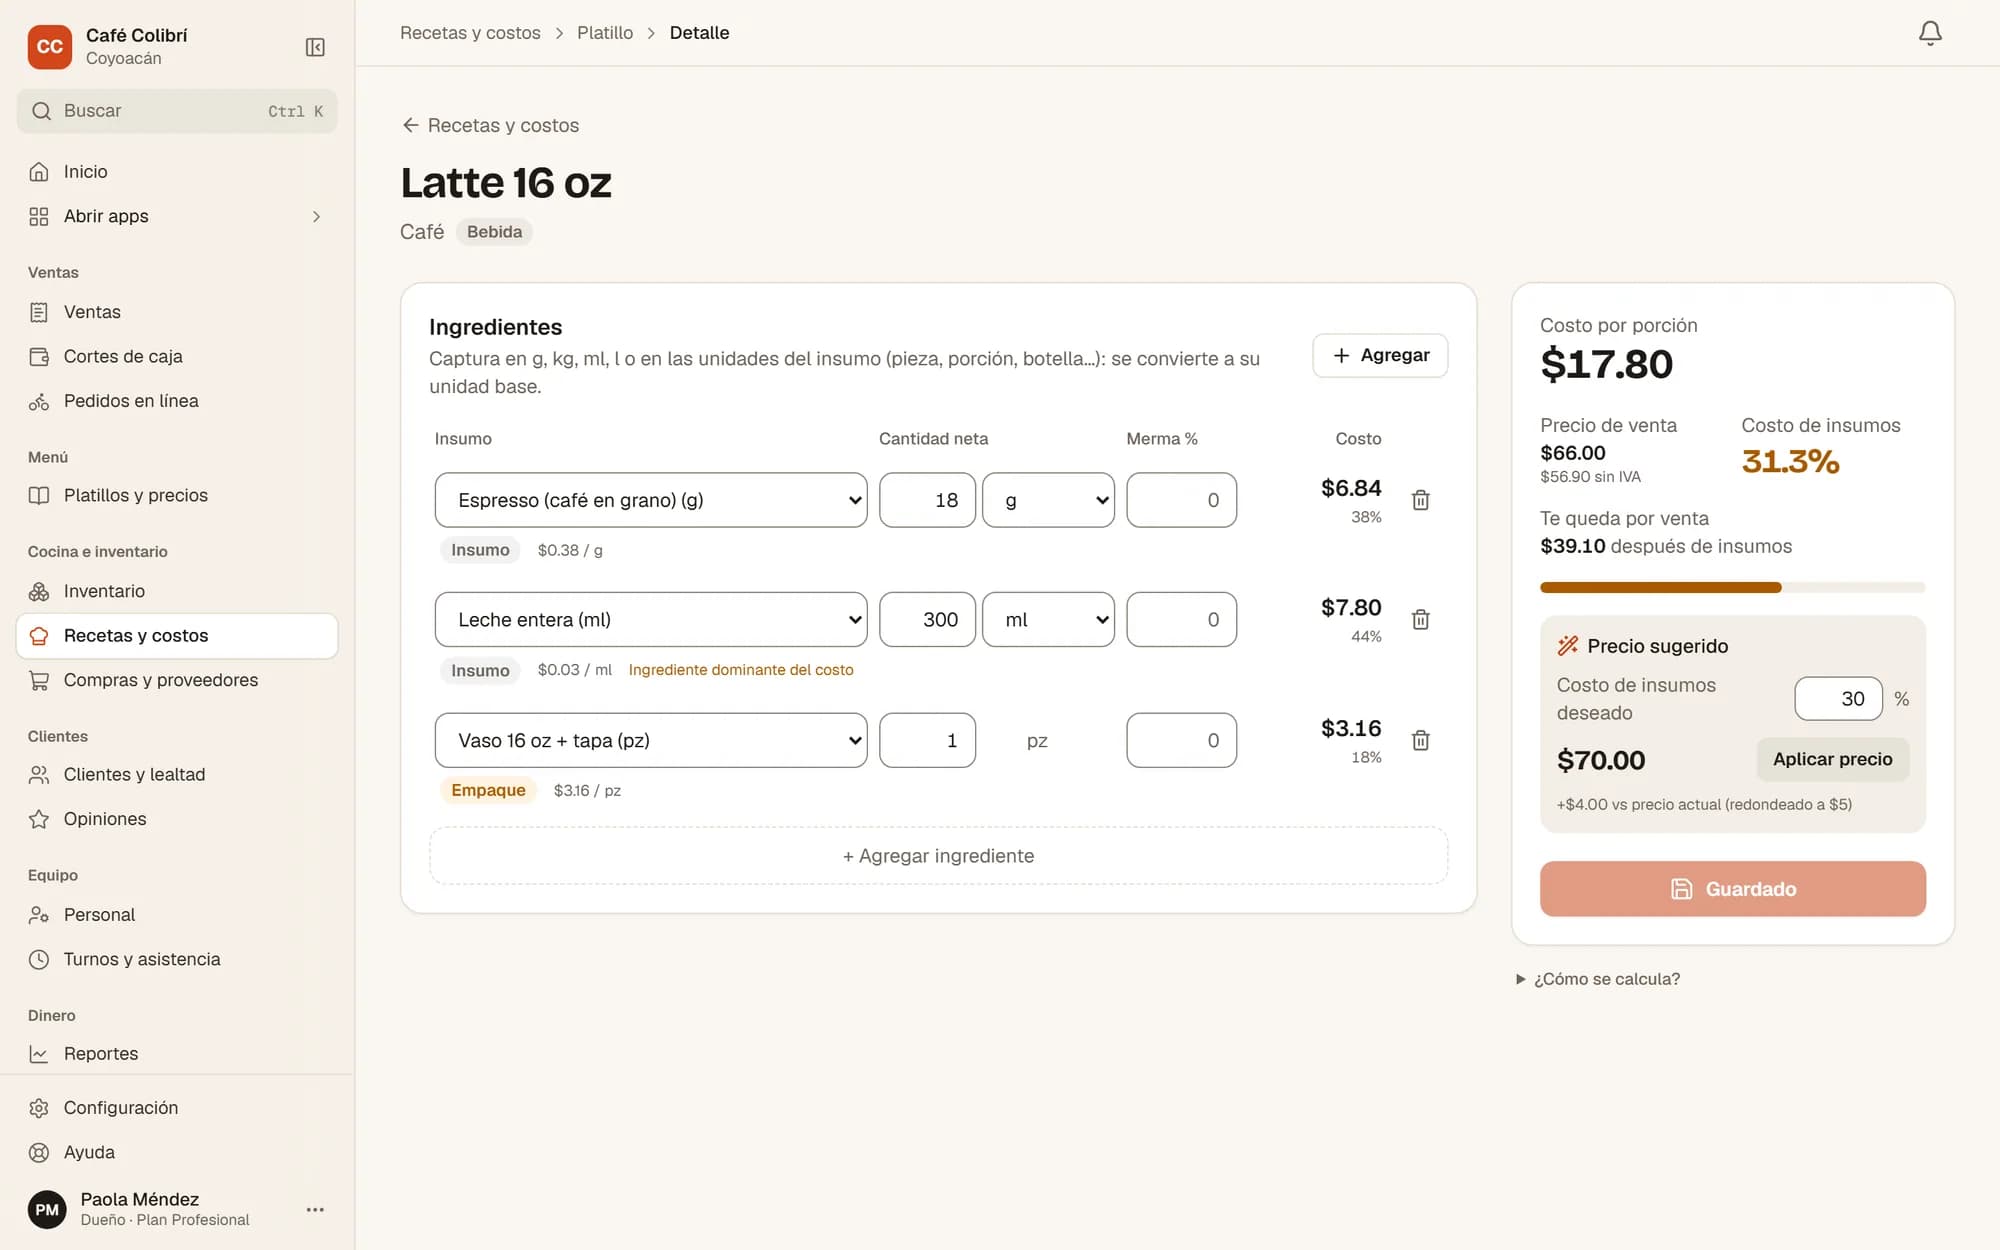2000x1250 pixels.
Task: Remove the Vaso 16 oz ingredient
Action: tap(1420, 740)
